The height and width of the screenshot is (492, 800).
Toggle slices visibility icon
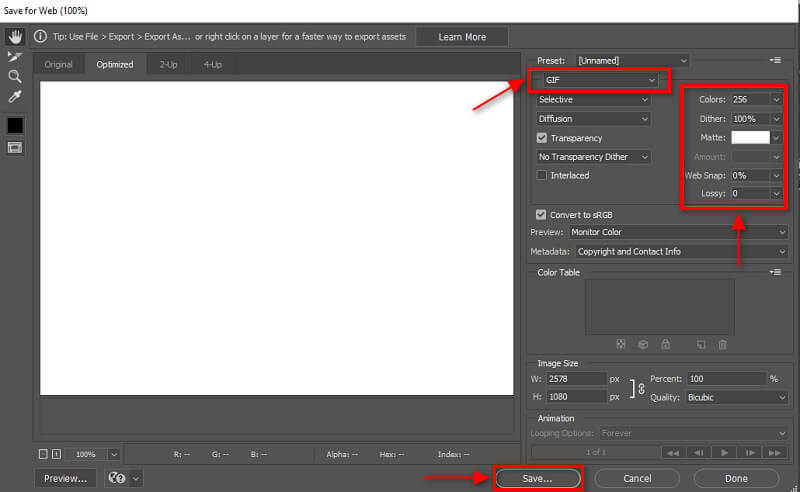click(x=15, y=147)
